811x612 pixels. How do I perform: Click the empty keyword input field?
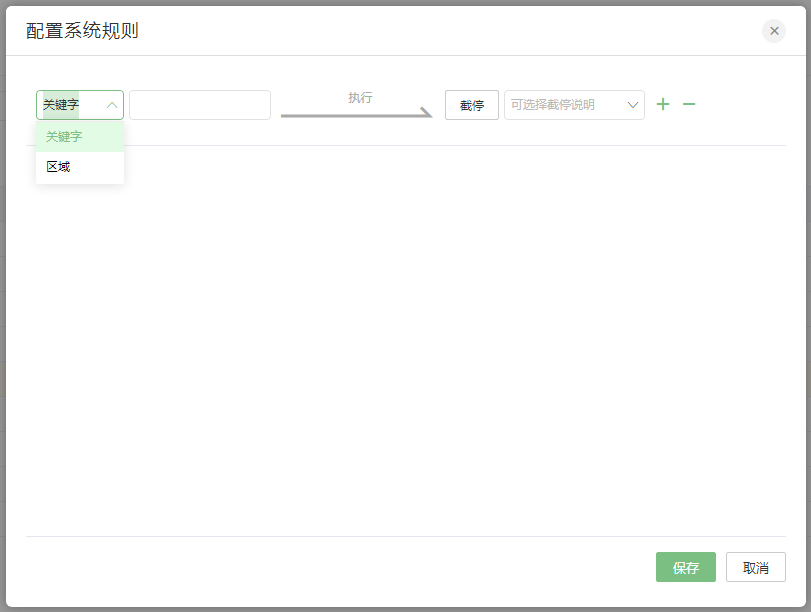pyautogui.click(x=200, y=105)
